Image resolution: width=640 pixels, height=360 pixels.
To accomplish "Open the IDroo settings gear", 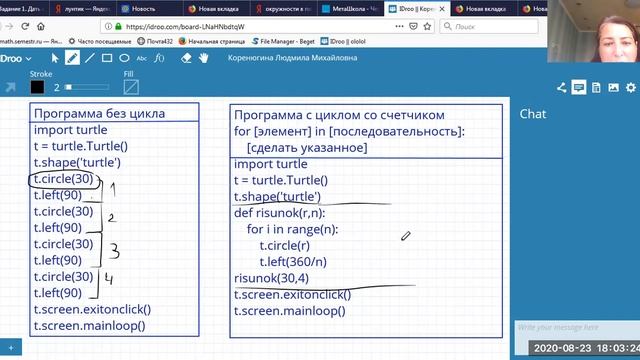I will [631, 87].
